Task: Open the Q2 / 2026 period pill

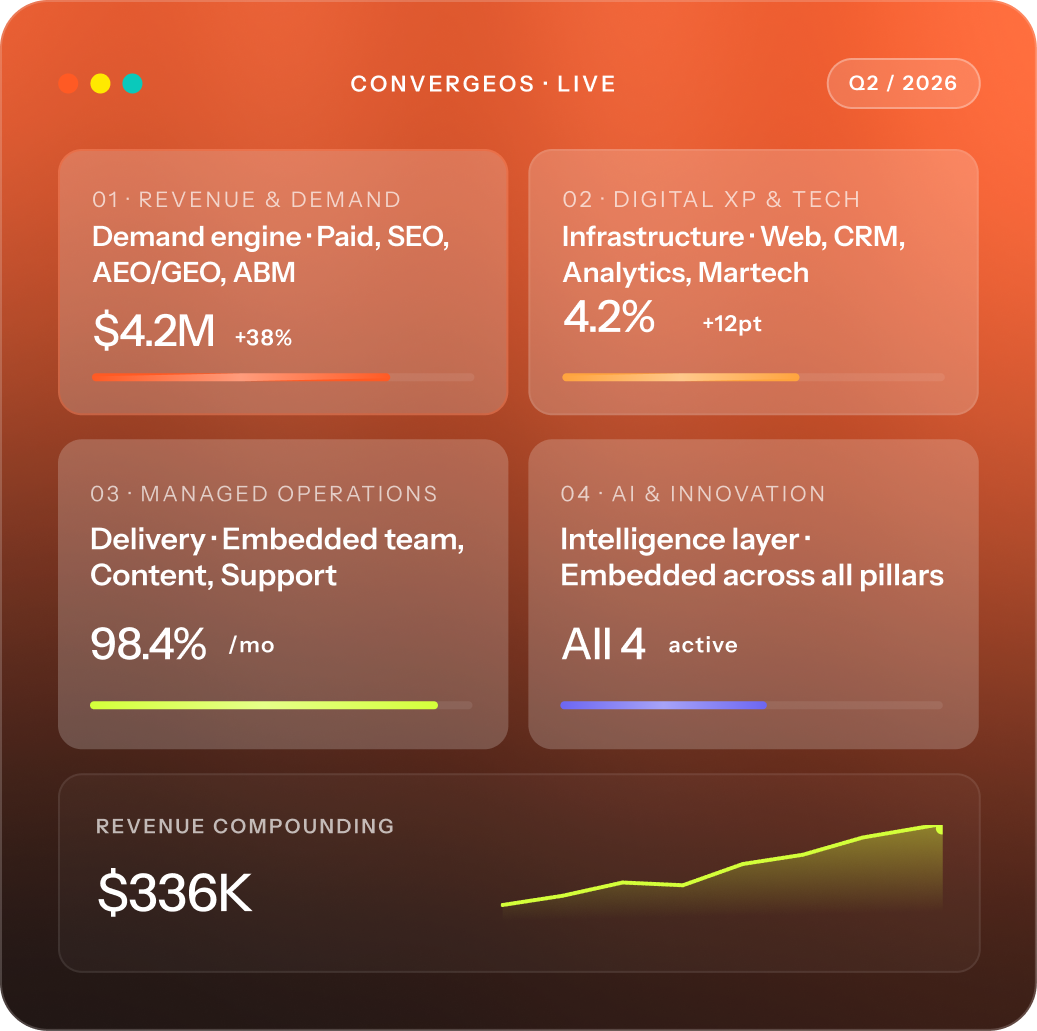Action: [x=903, y=83]
